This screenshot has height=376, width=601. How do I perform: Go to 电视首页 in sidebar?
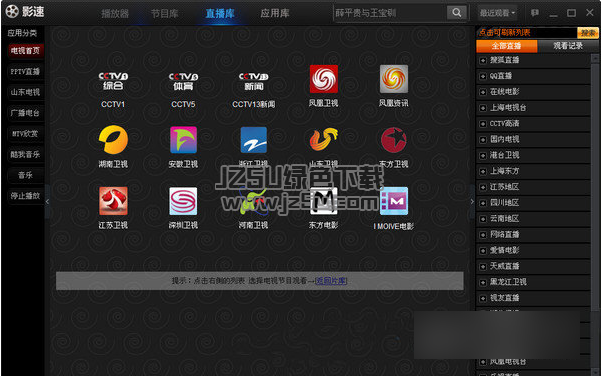click(25, 51)
